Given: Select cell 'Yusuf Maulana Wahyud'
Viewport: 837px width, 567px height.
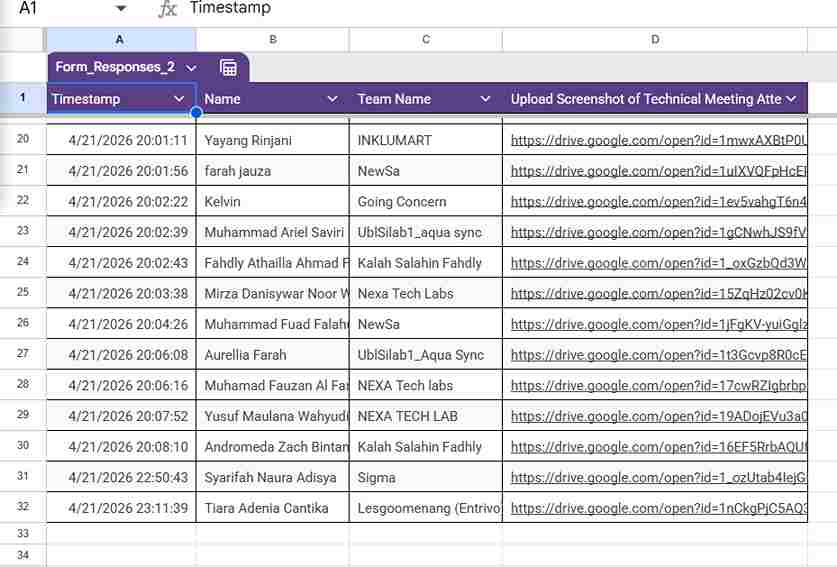Looking at the screenshot, I should (273, 416).
